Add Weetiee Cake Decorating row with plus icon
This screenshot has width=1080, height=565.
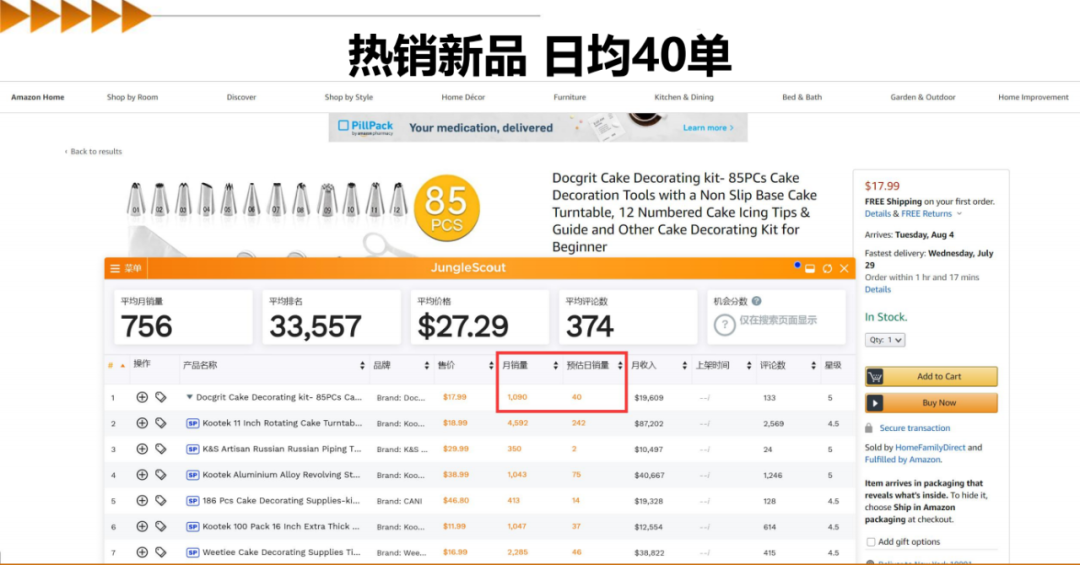click(142, 552)
